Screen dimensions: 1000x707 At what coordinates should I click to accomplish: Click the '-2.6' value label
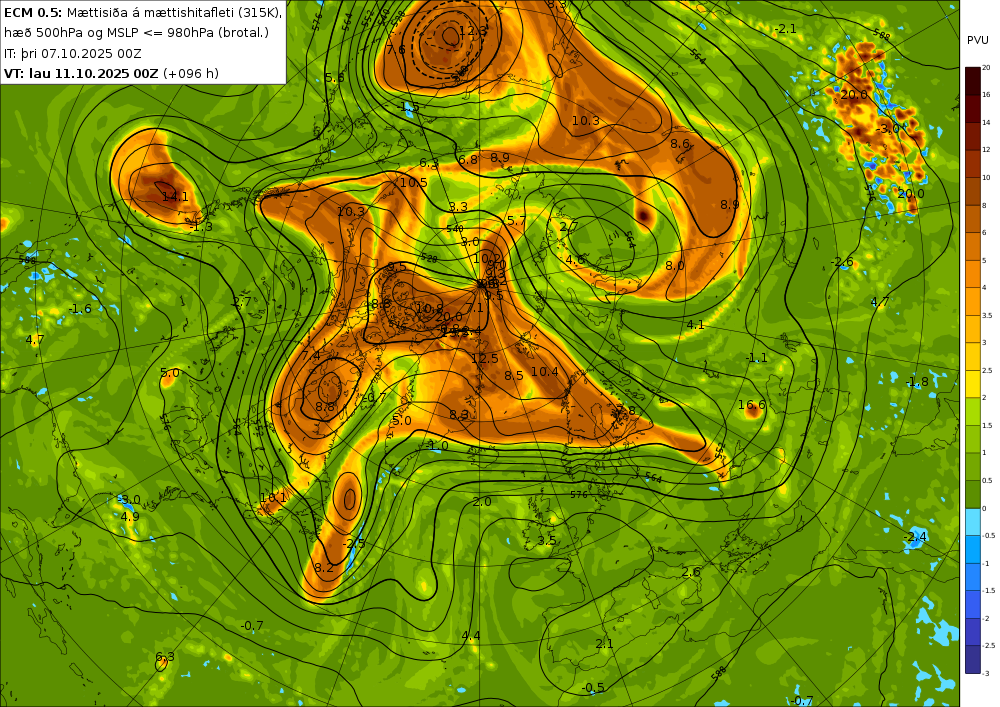click(842, 262)
